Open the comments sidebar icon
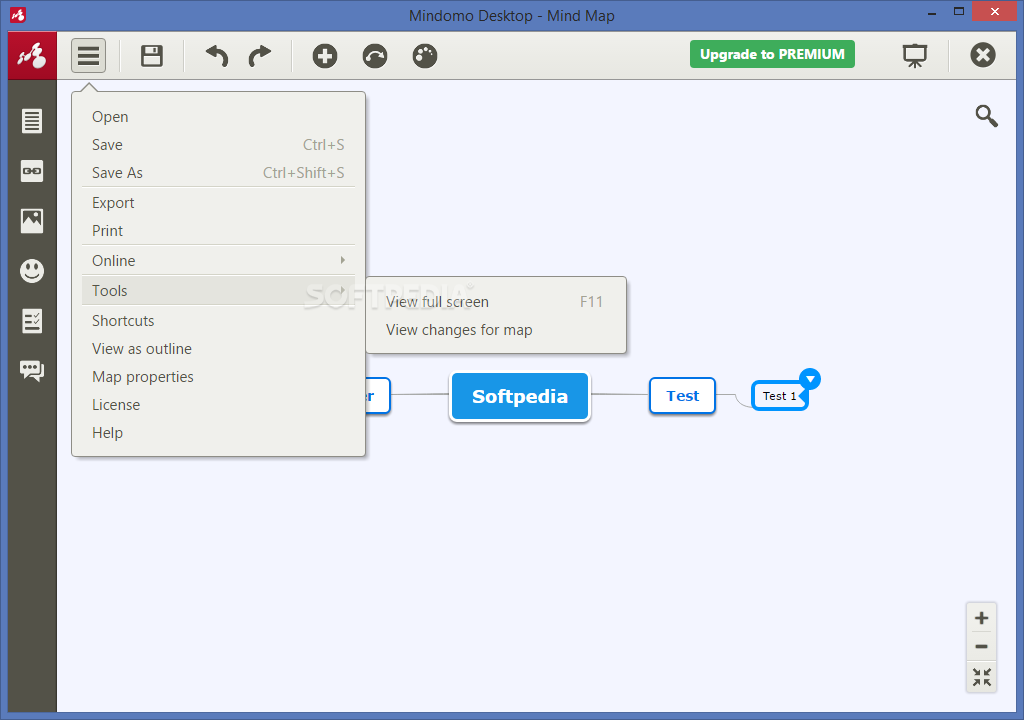1024x720 pixels. coord(32,370)
